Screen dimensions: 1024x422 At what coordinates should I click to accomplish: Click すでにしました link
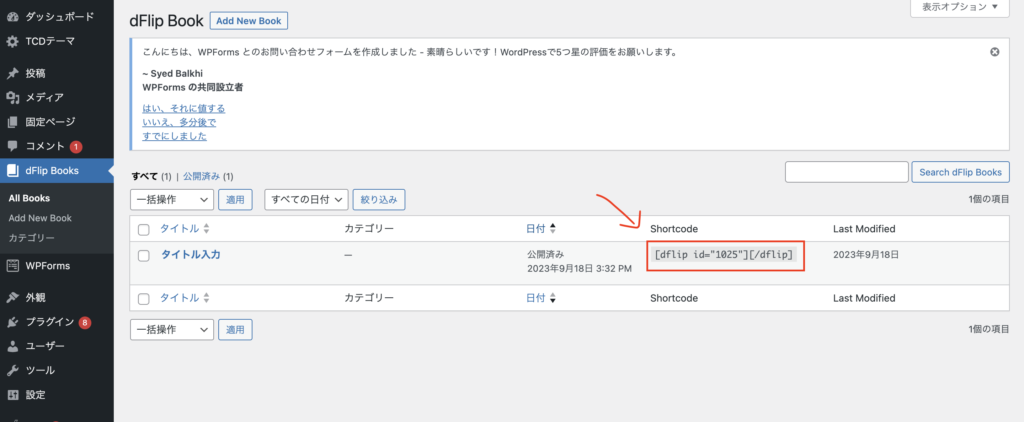[174, 137]
